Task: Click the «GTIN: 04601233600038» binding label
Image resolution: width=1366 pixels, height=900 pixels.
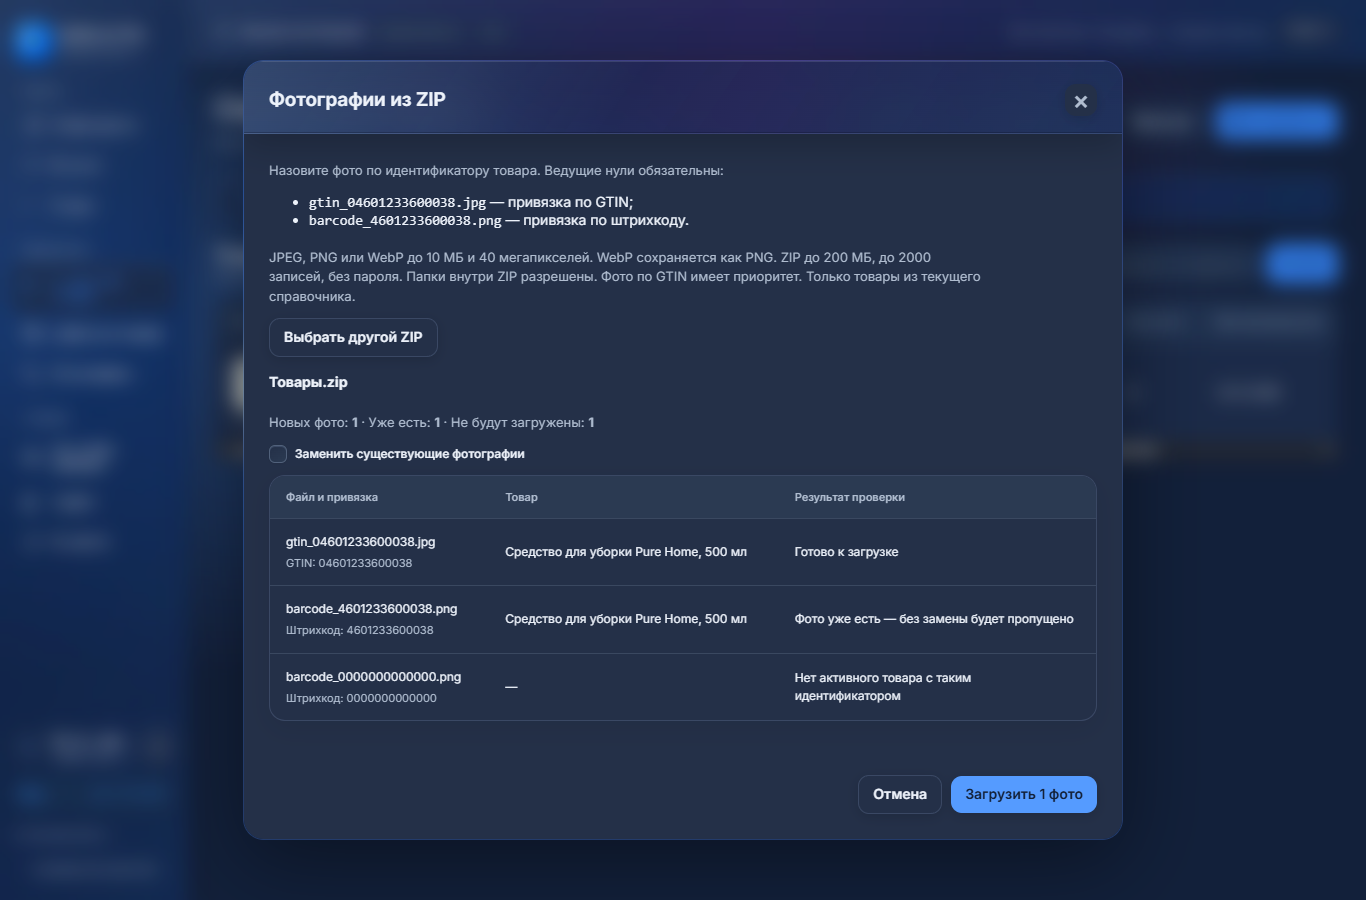Action: click(349, 563)
